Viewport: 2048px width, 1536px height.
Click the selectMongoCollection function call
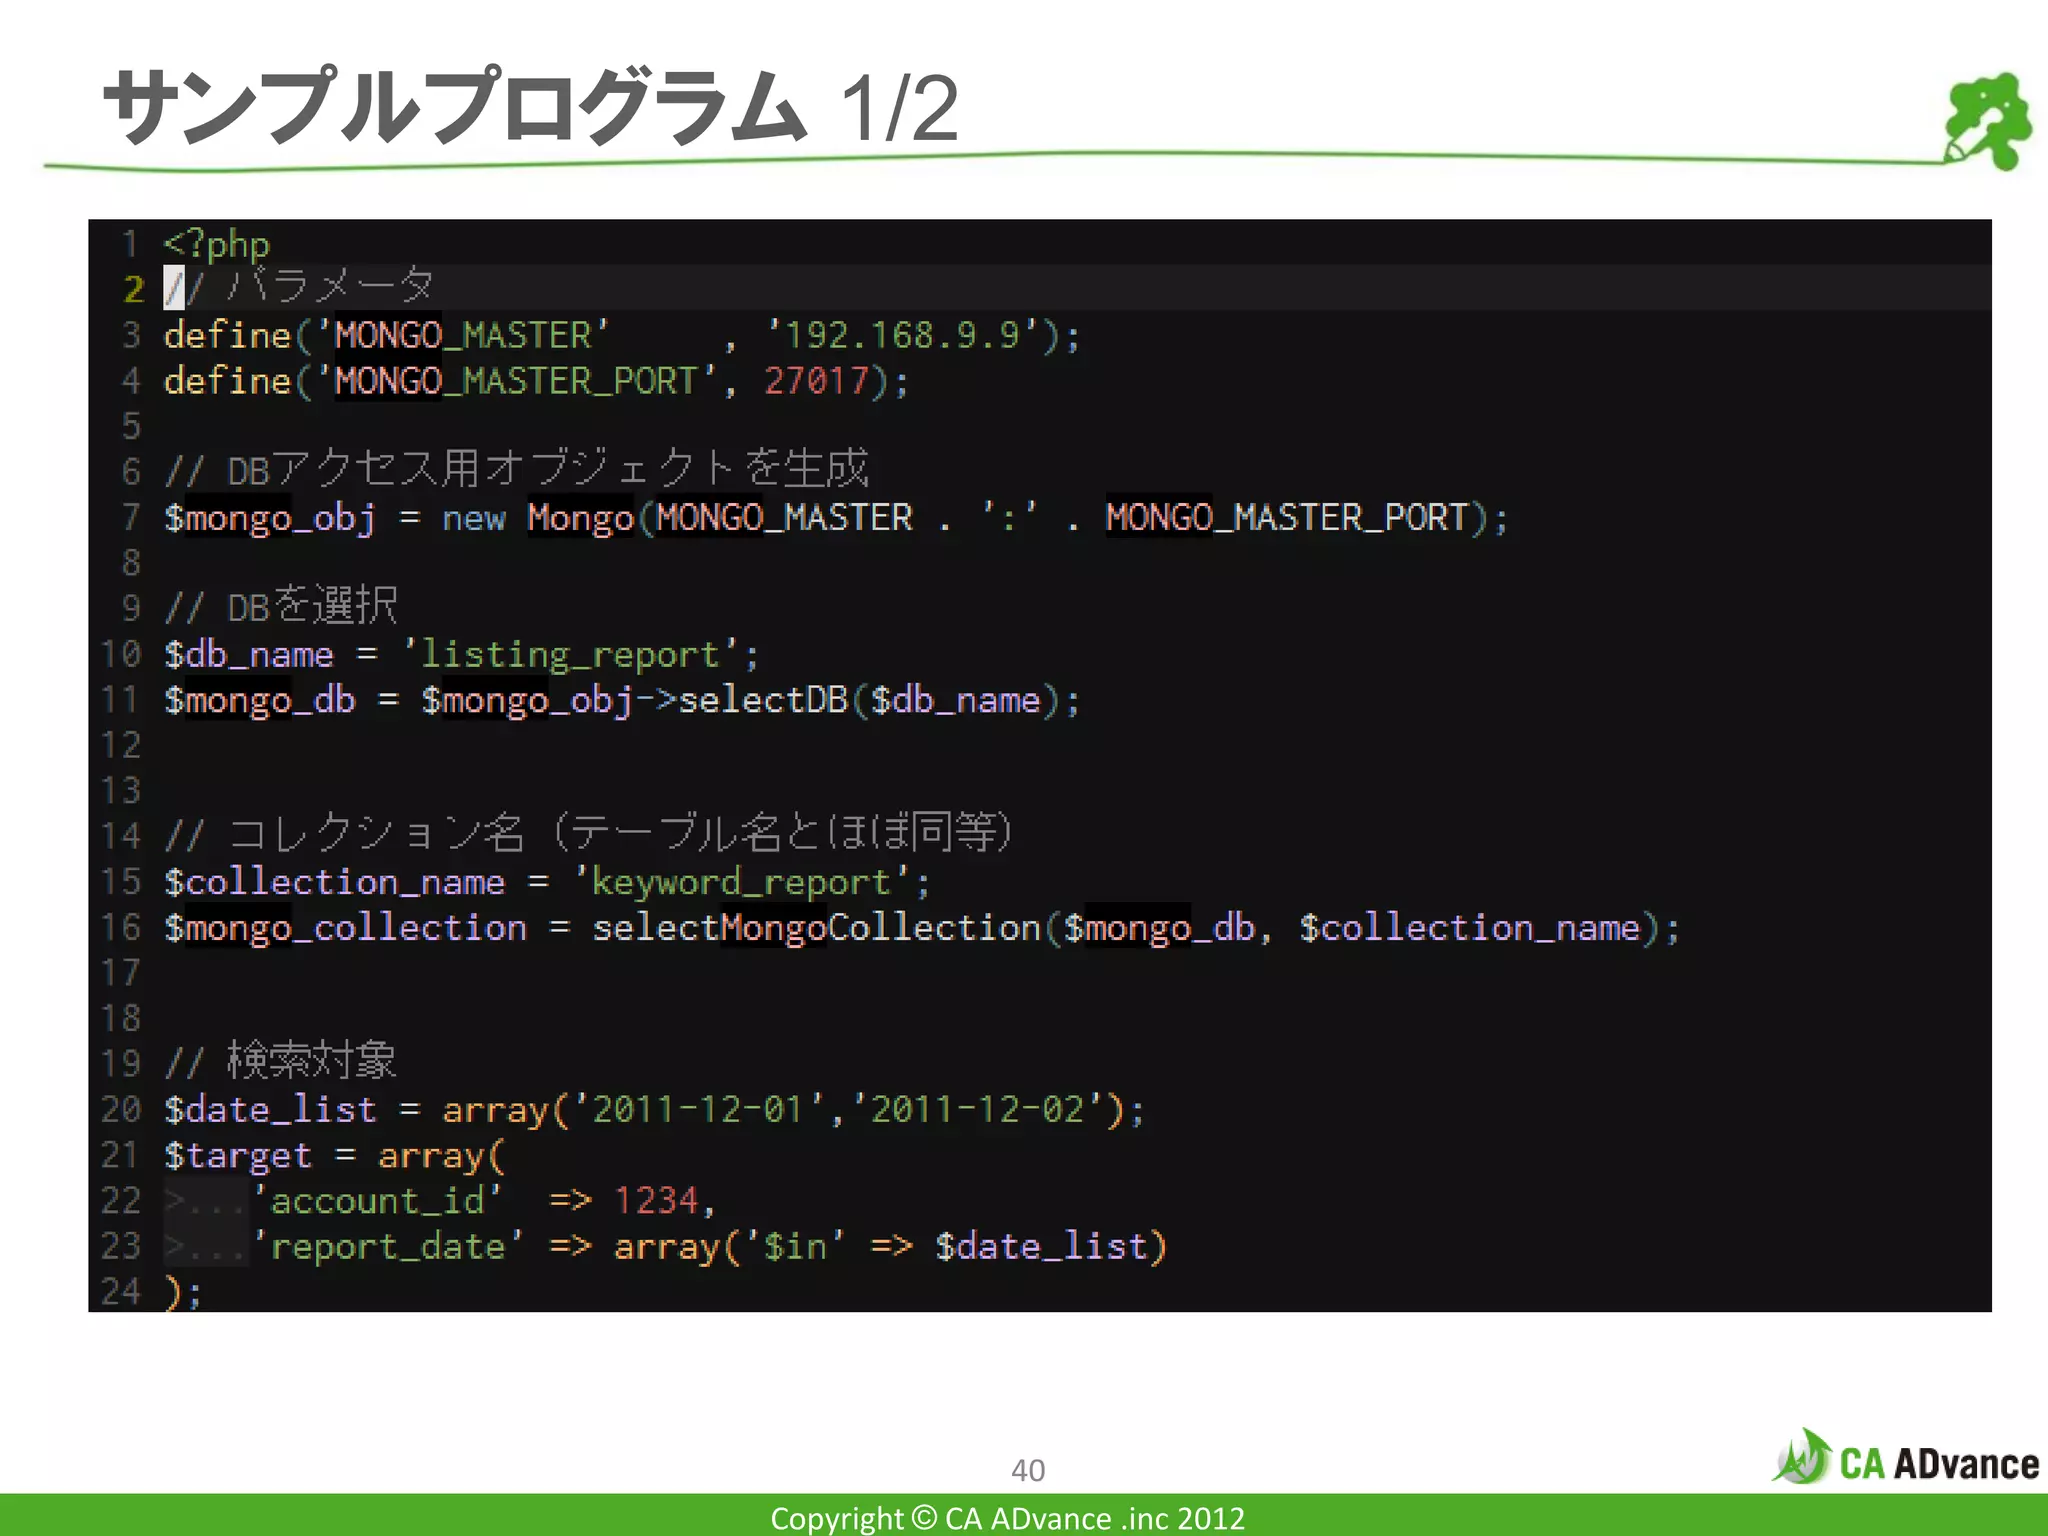coord(816,928)
